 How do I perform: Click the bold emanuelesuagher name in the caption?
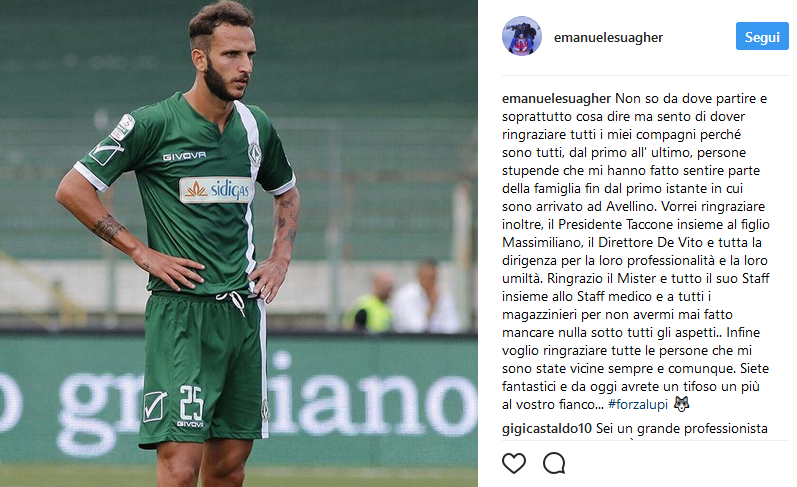pyautogui.click(x=556, y=99)
